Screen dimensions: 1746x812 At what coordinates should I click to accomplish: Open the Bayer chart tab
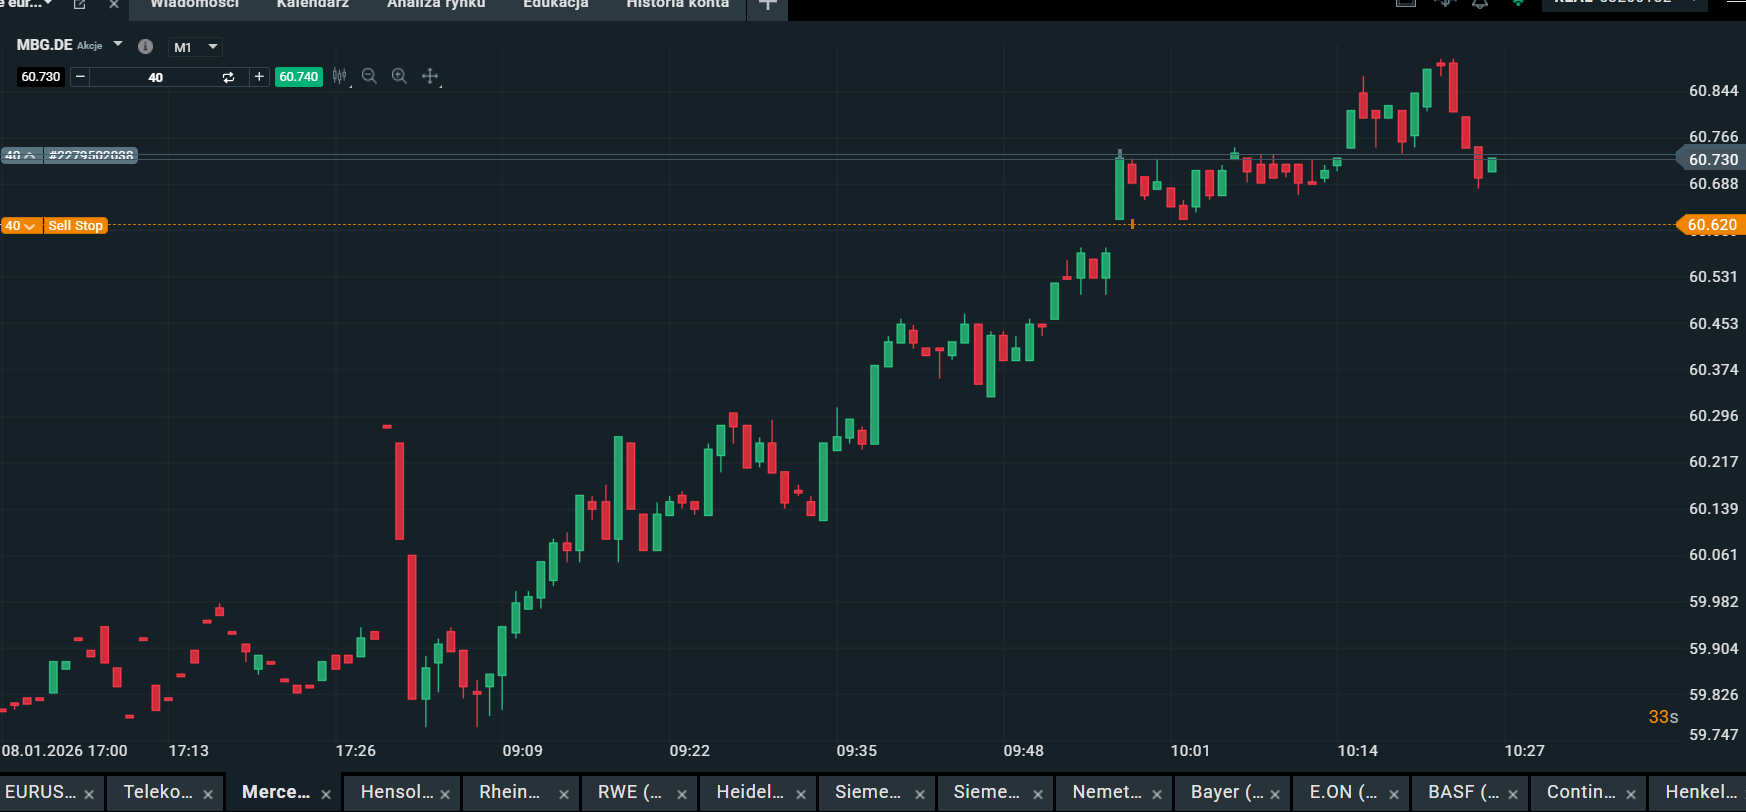click(x=1226, y=792)
